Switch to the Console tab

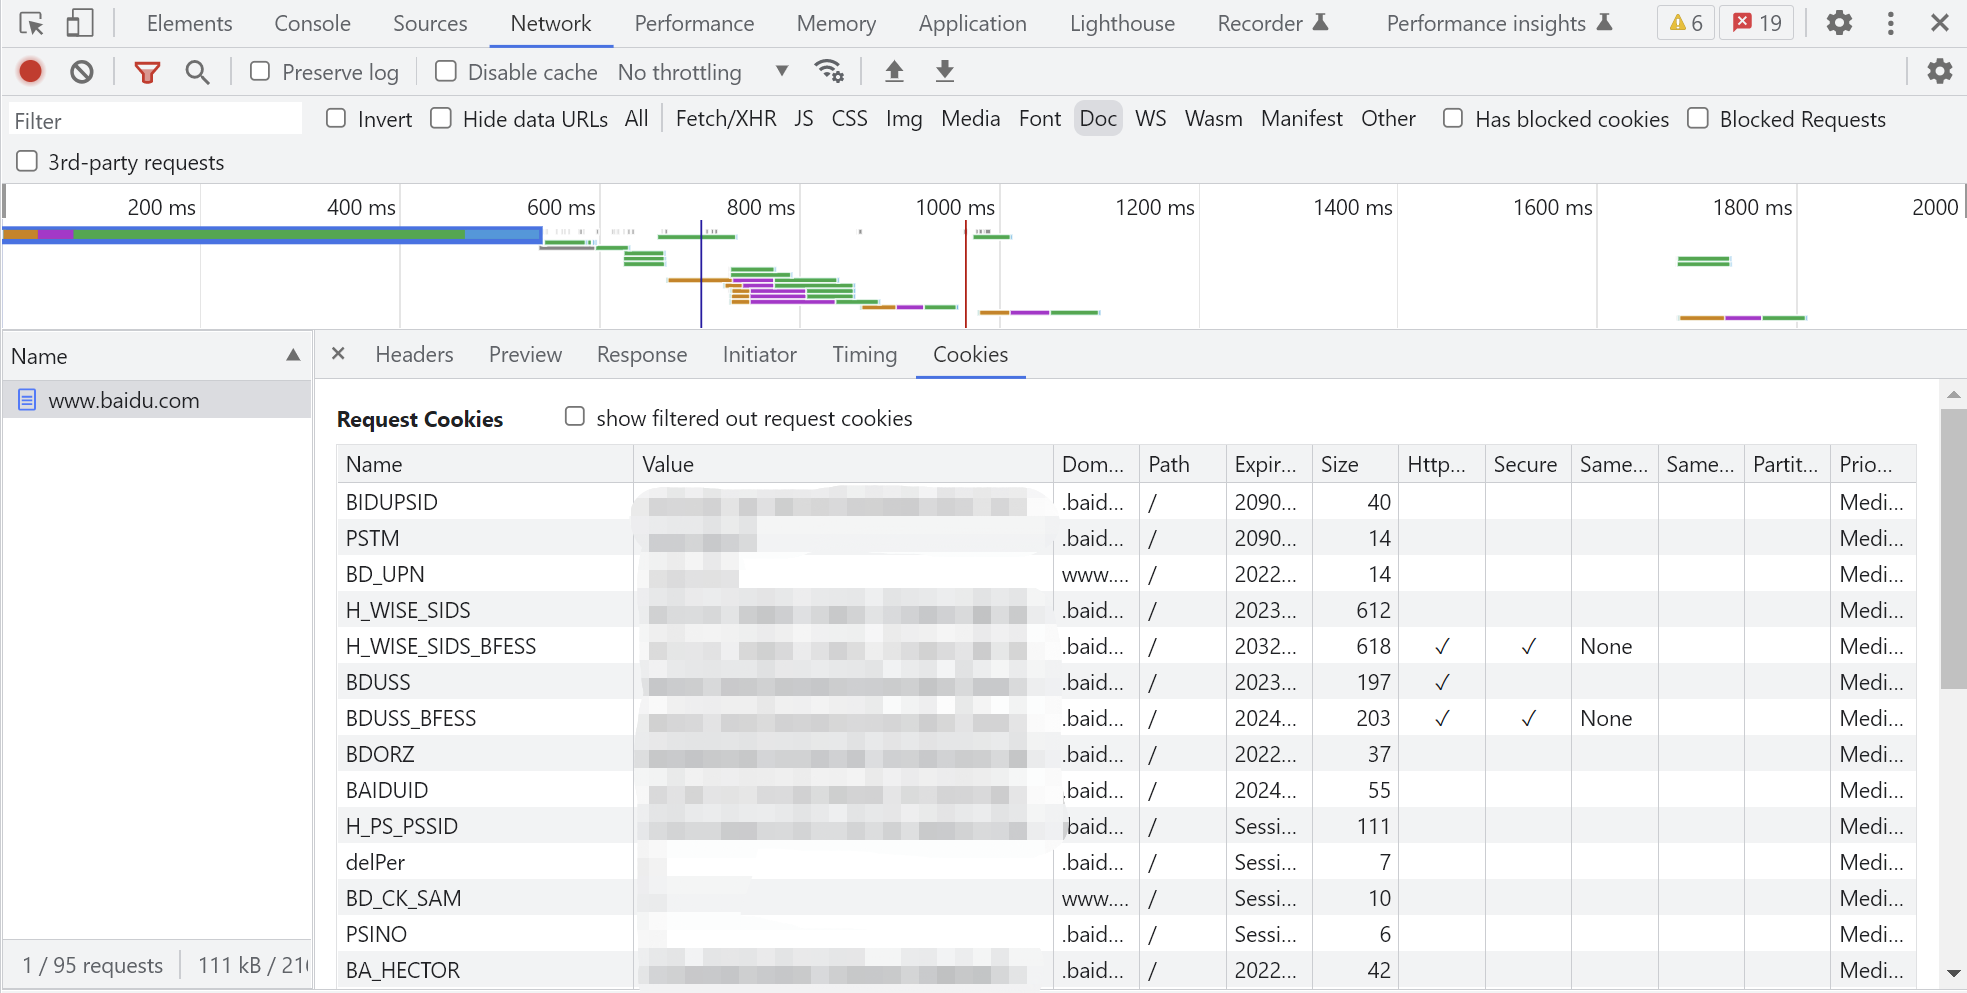312,23
